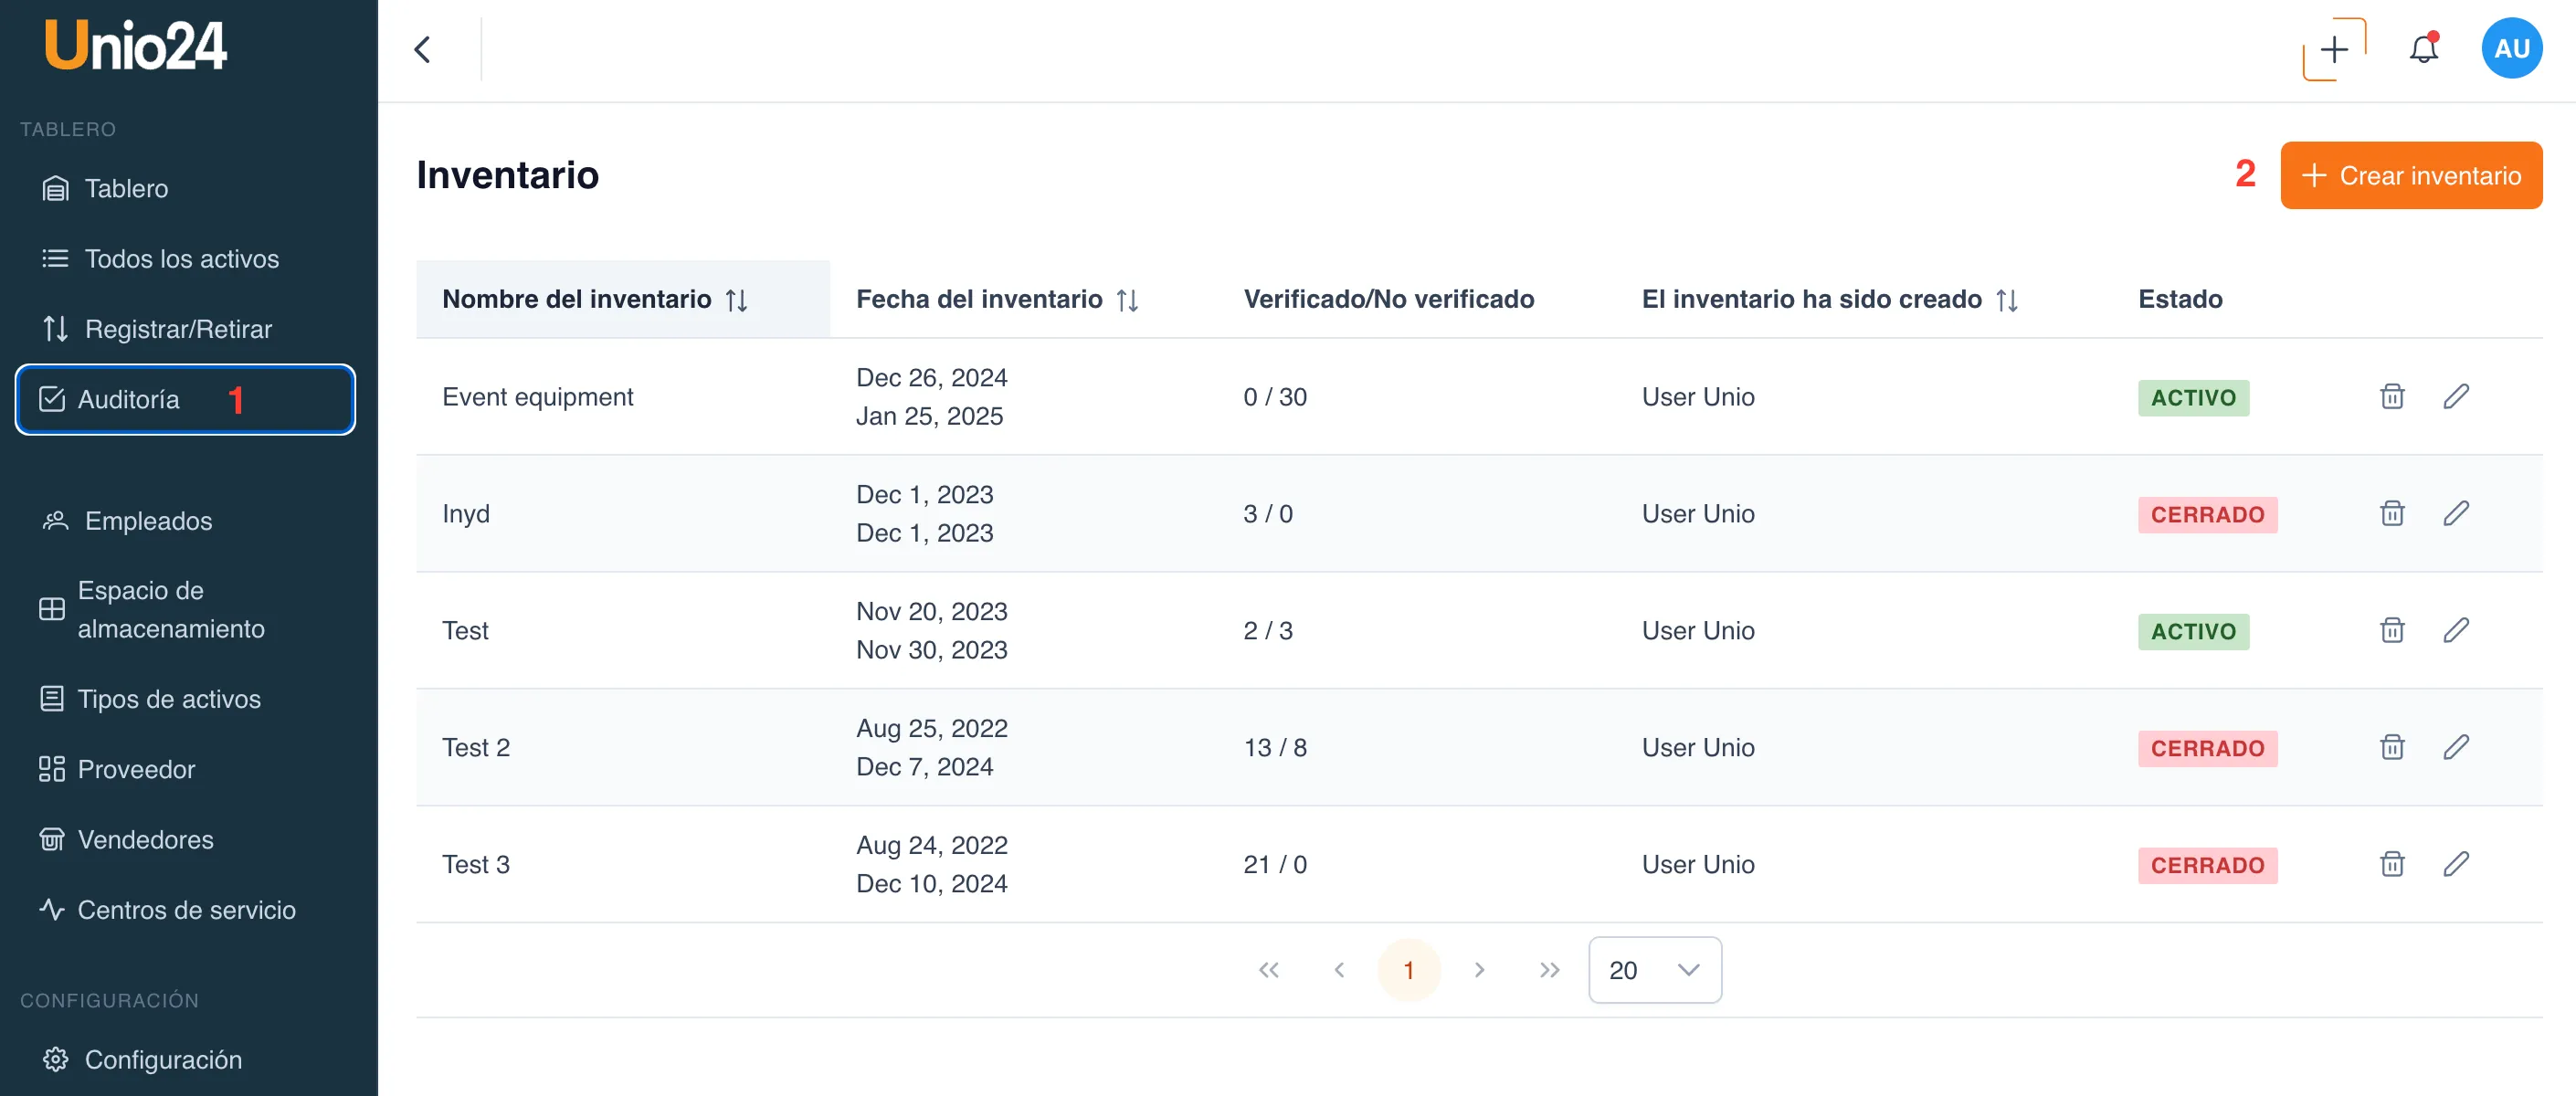Select page 1 in pagination
This screenshot has height=1096, width=2576.
coord(1408,970)
